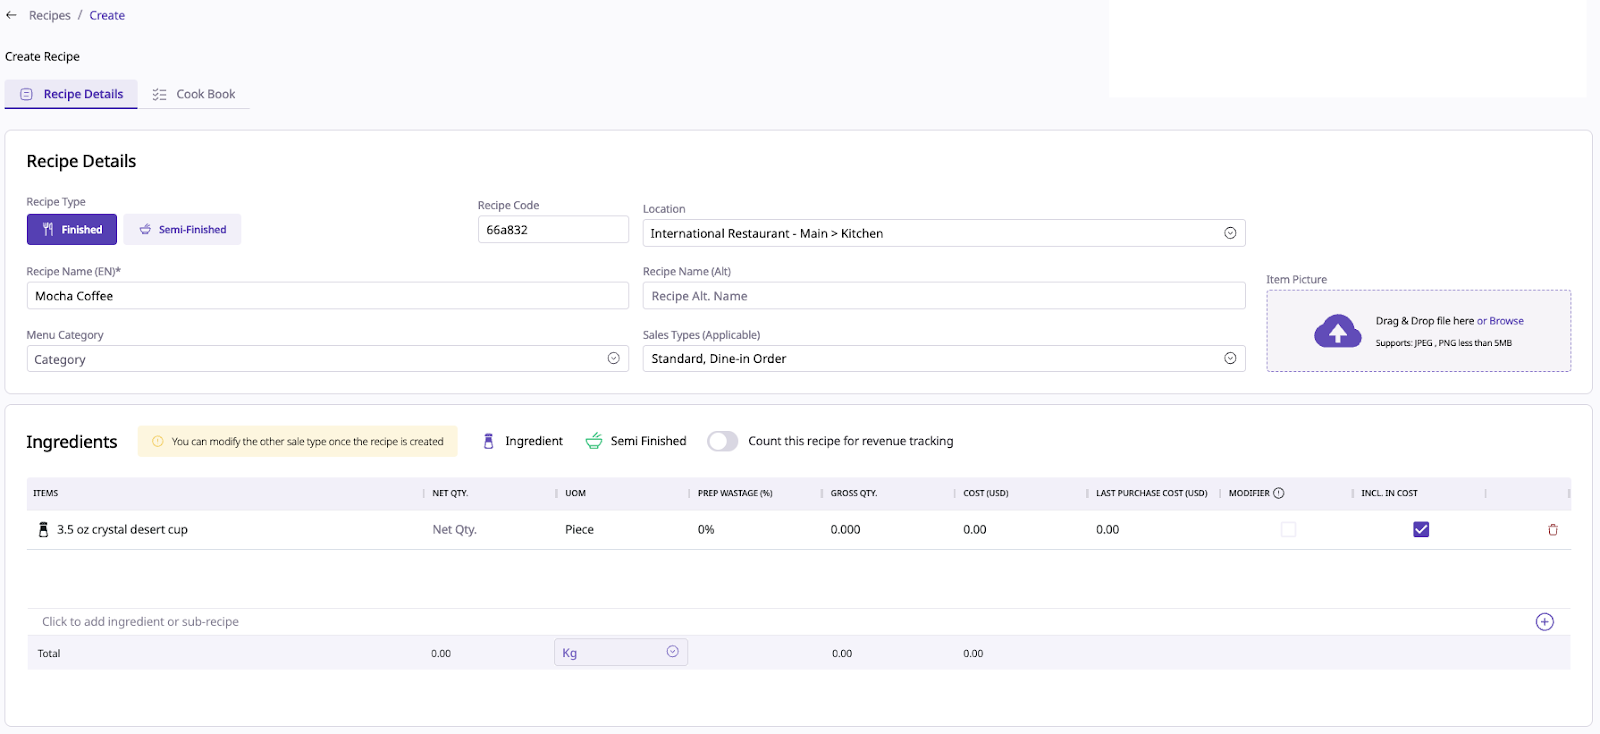Select the Semi Finished bowl icon filter
This screenshot has height=734, width=1600.
click(x=594, y=441)
